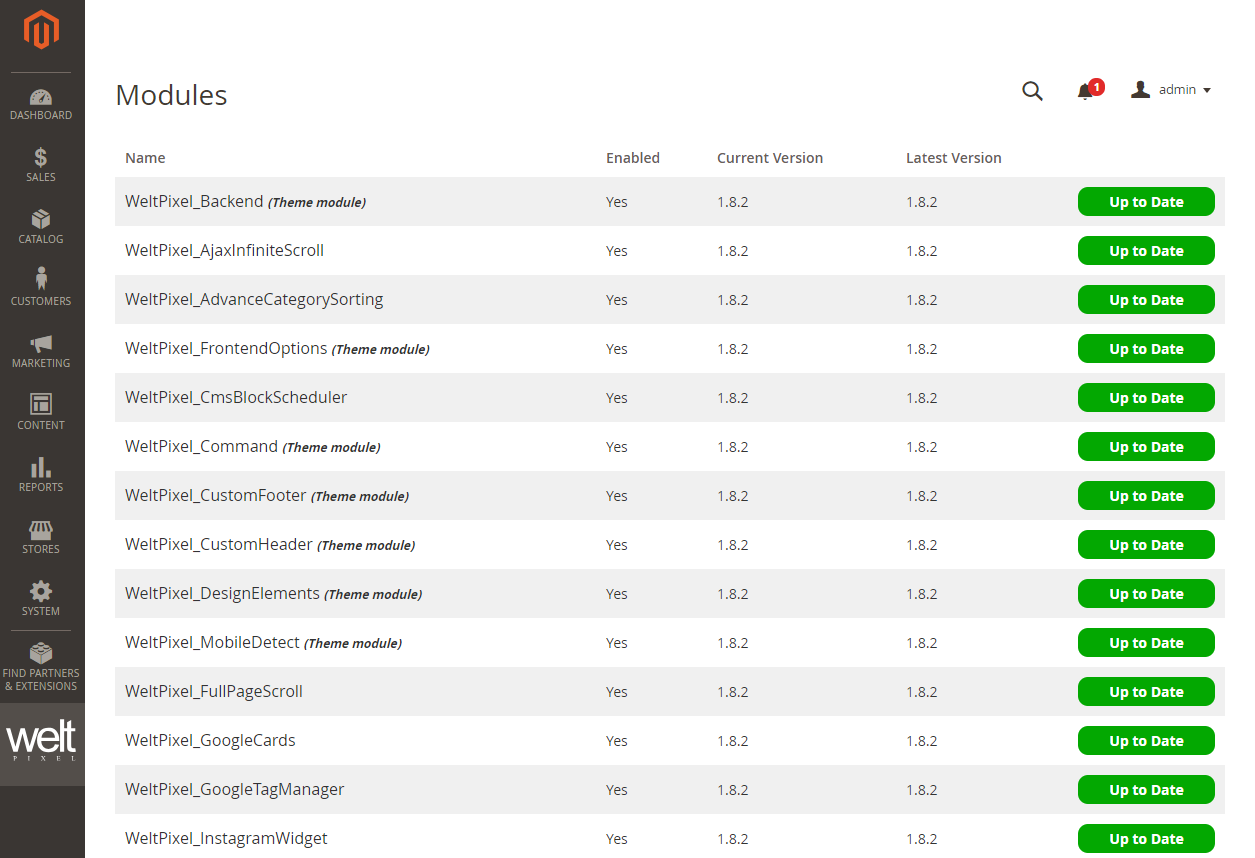Click Up to Date for WeltPixel_CustomHeader
Viewport: 1255px width, 858px height.
[1146, 545]
